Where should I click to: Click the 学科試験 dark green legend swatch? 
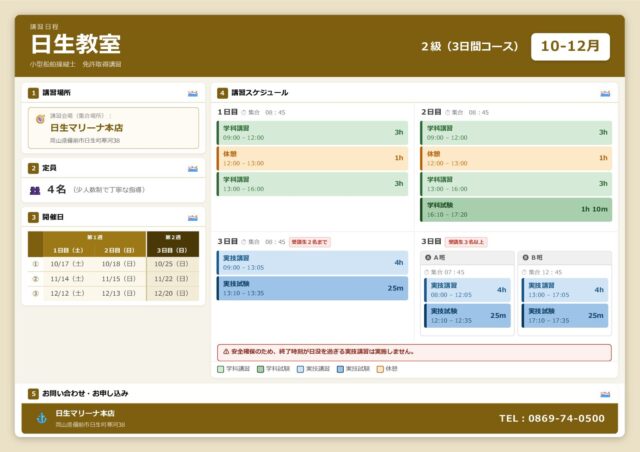click(260, 369)
